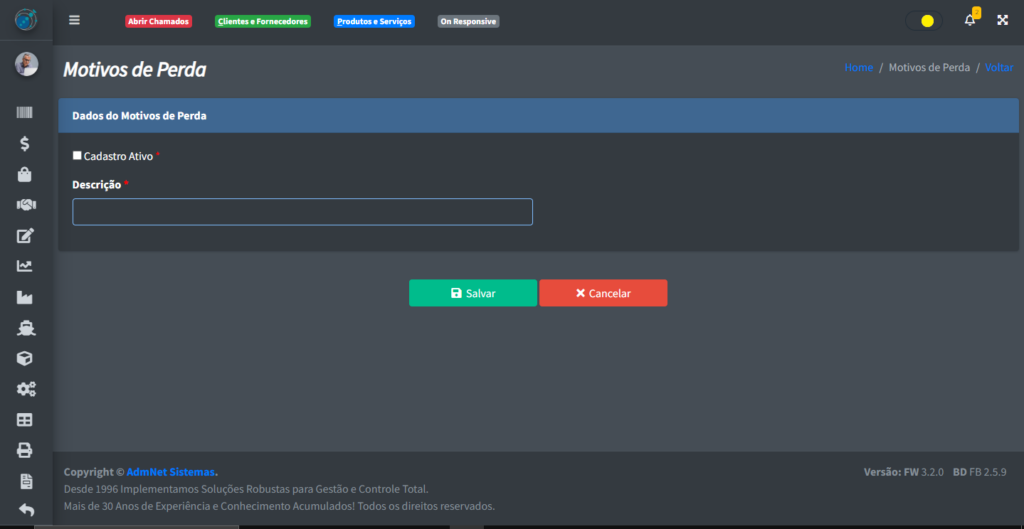Image resolution: width=1024 pixels, height=529 pixels.
Task: Toggle fullscreen with the expand icon
Action: point(1002,20)
